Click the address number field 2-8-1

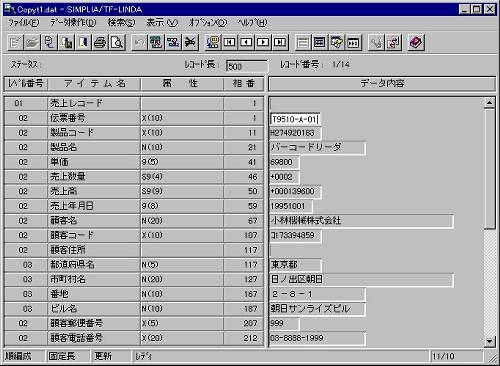click(317, 294)
